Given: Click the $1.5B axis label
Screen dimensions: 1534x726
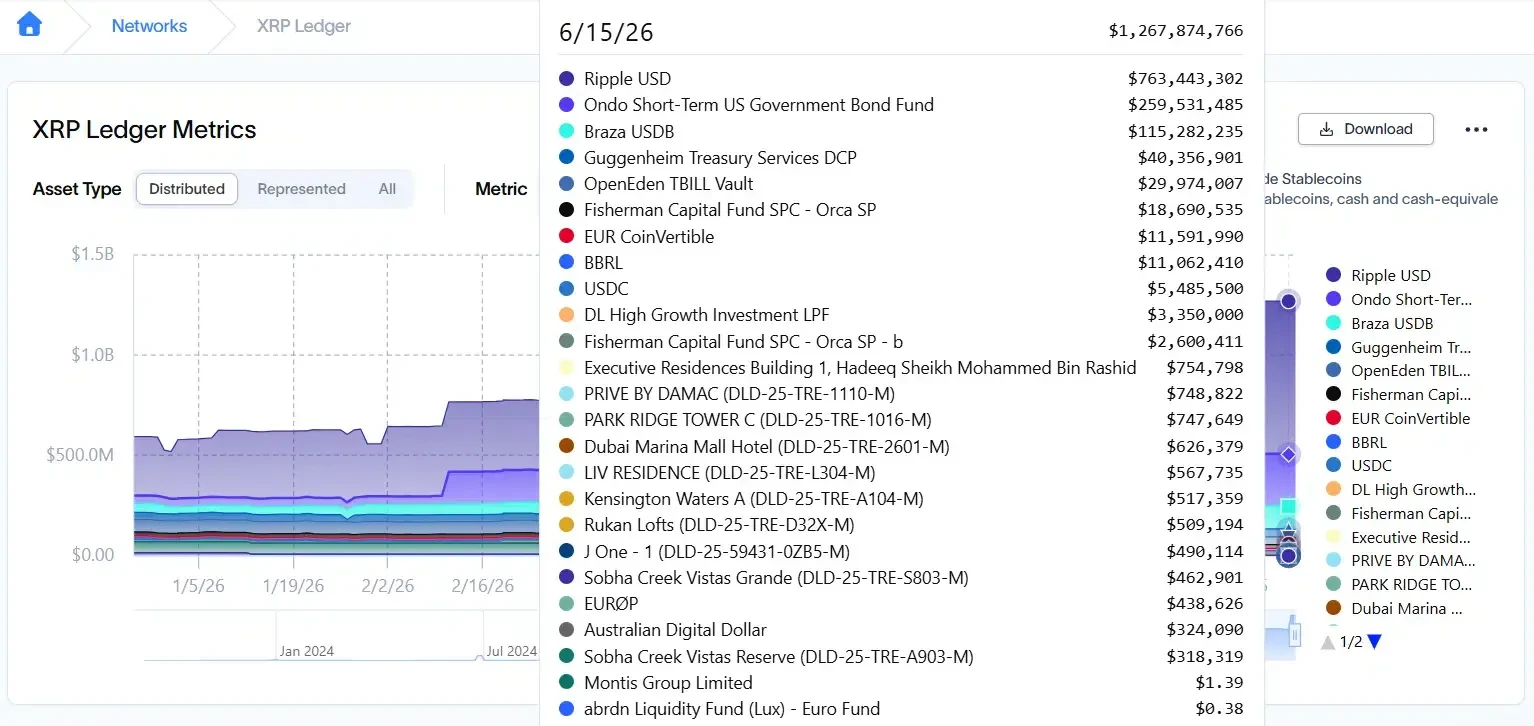Looking at the screenshot, I should click(92, 254).
